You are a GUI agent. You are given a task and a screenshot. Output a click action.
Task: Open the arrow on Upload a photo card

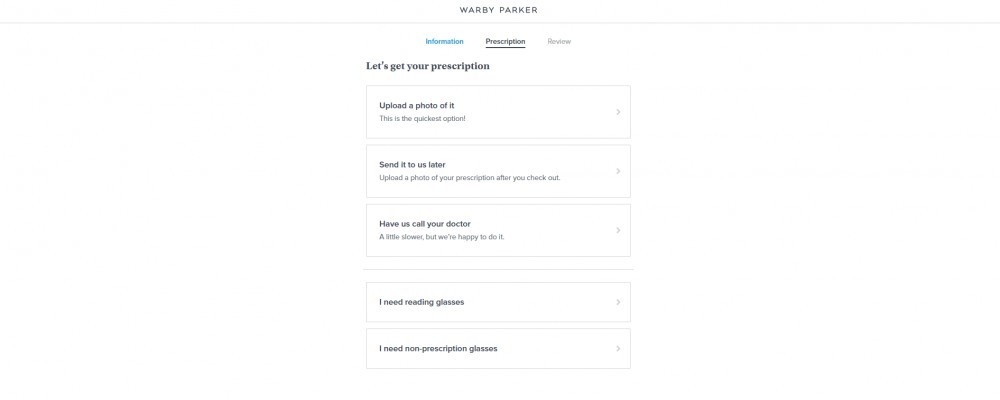click(x=618, y=112)
